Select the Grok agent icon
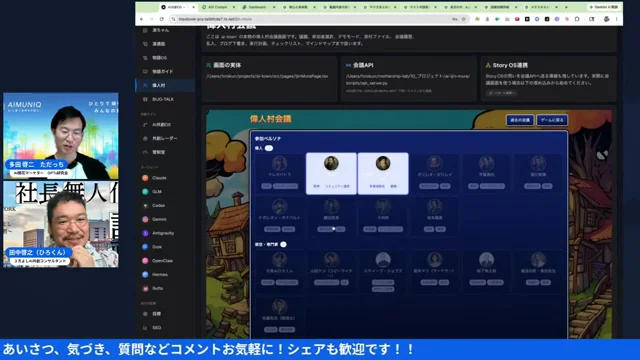Viewport: 640px width, 360px height. 145,247
